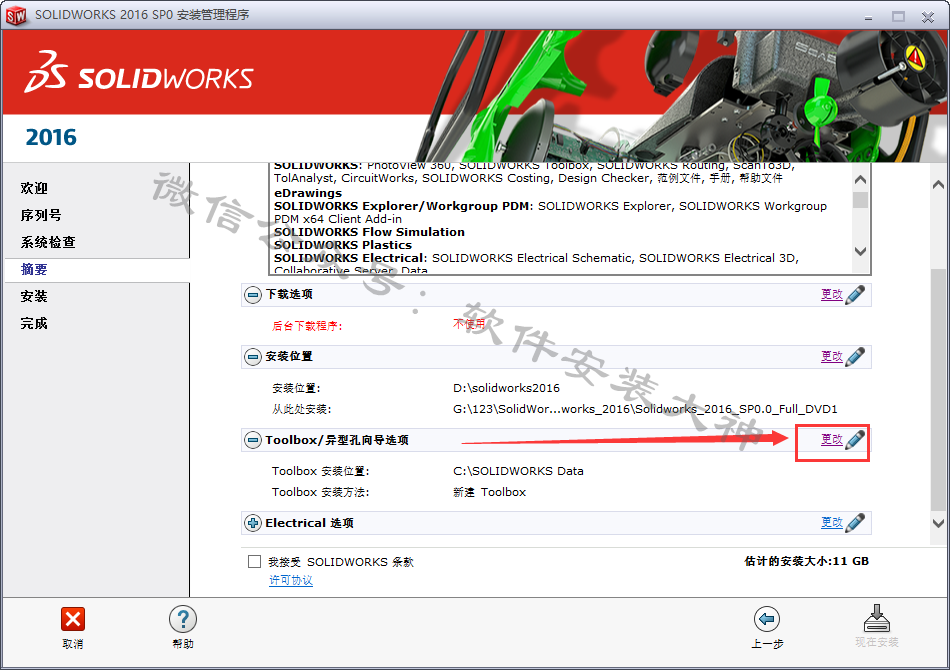Collapse the 下载选项 section
The height and width of the screenshot is (670, 950).
point(253,295)
